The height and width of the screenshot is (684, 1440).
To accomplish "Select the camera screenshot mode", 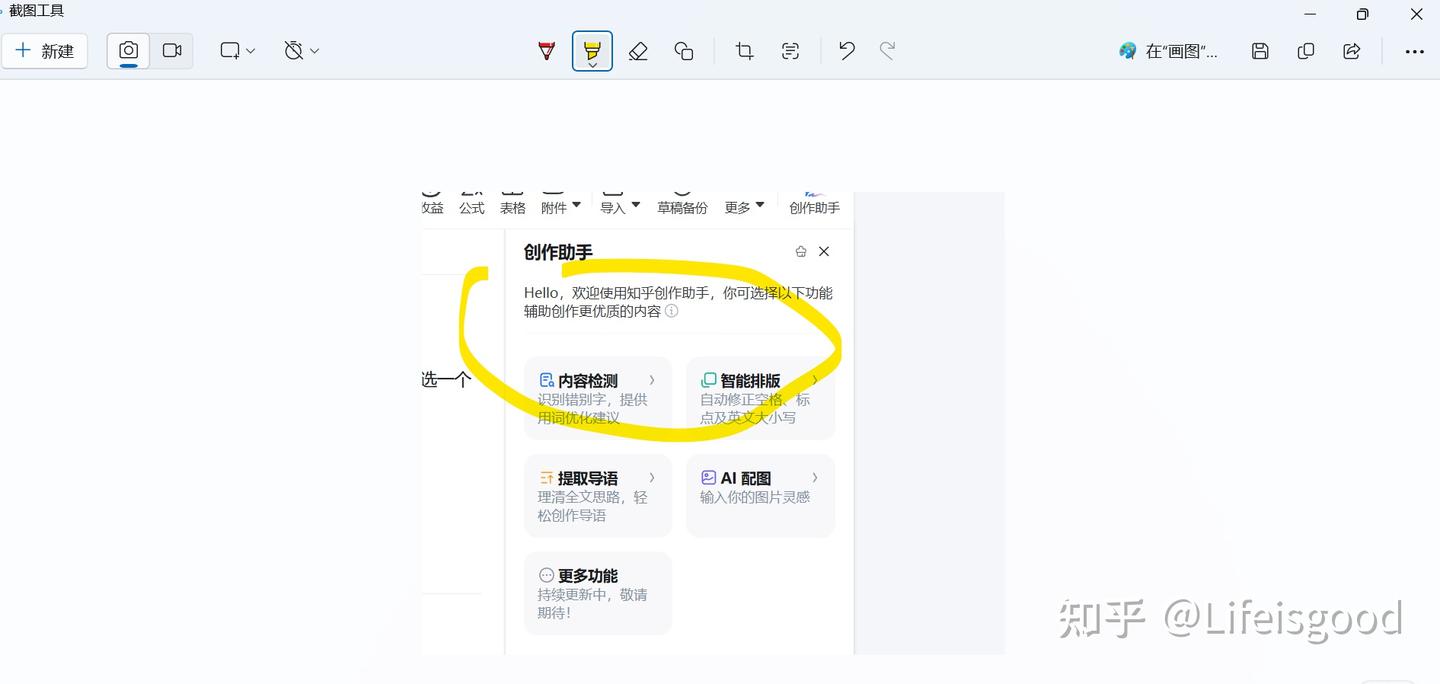I will click(128, 51).
